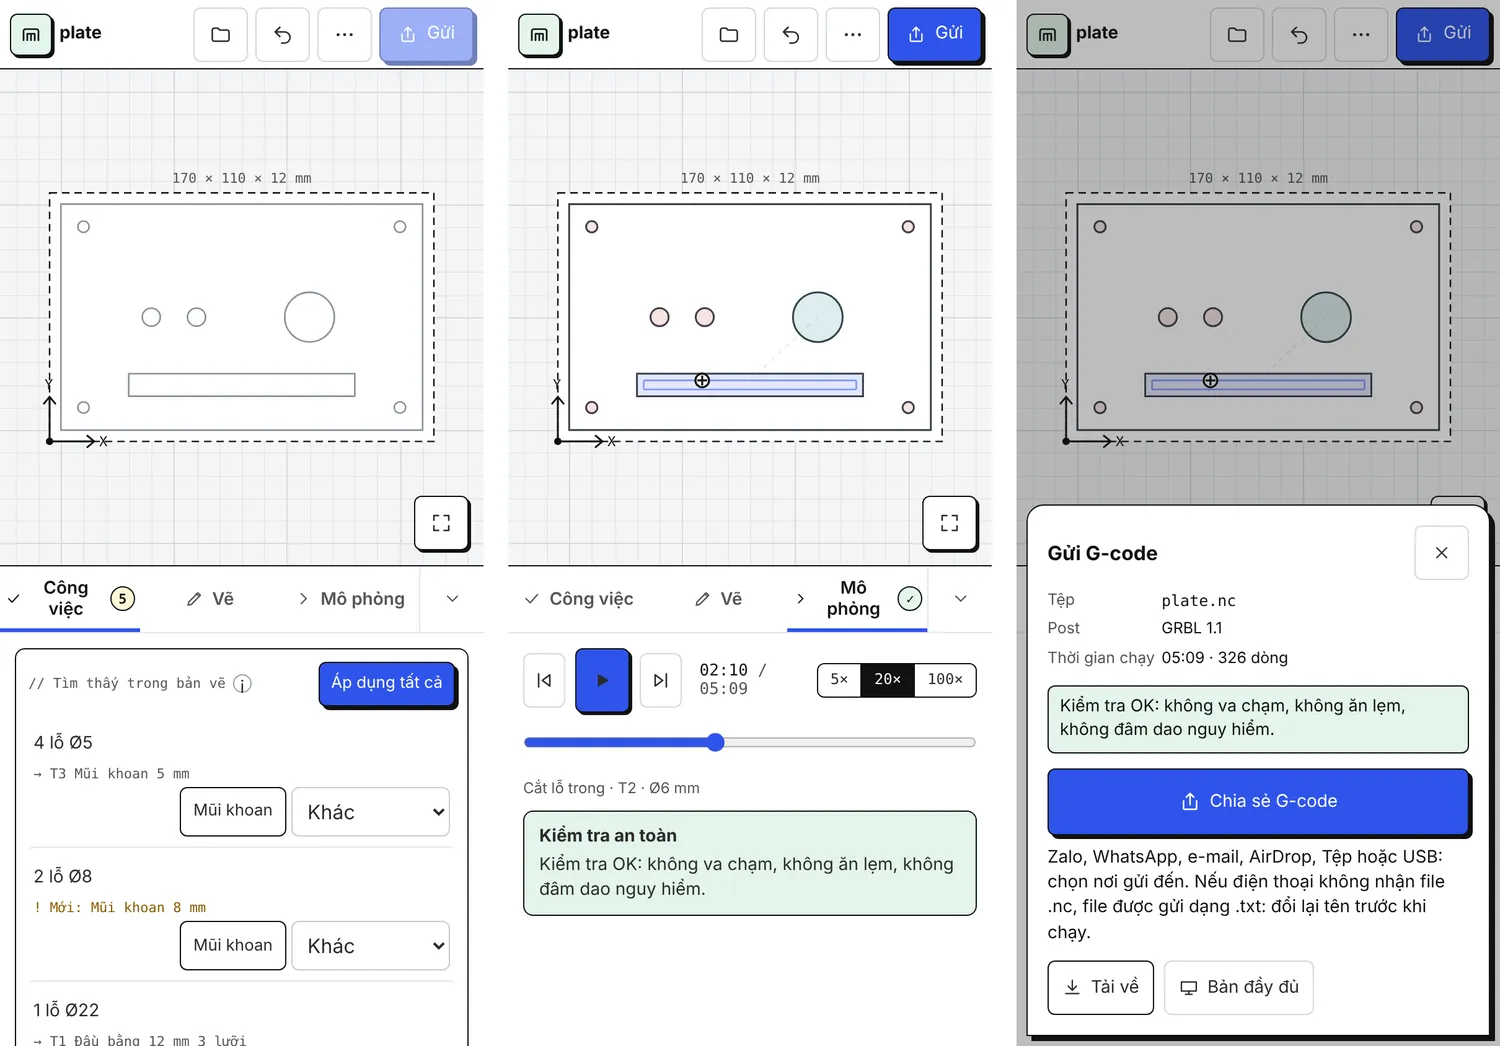Image resolution: width=1500 pixels, height=1046 pixels.
Task: Open the three-dots menu in the left screen
Action: pos(344,35)
